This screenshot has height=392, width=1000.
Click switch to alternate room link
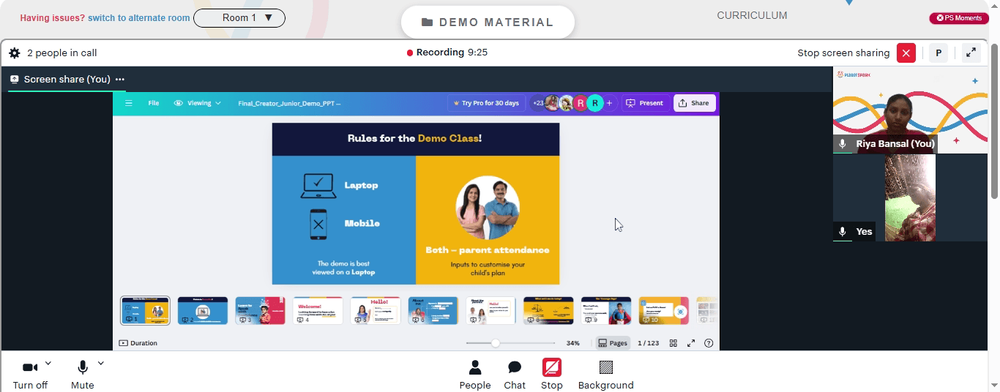139,18
